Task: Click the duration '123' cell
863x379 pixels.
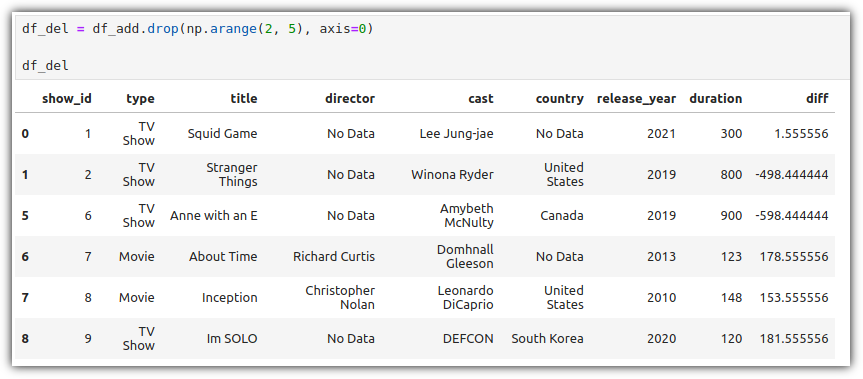Action: click(731, 257)
